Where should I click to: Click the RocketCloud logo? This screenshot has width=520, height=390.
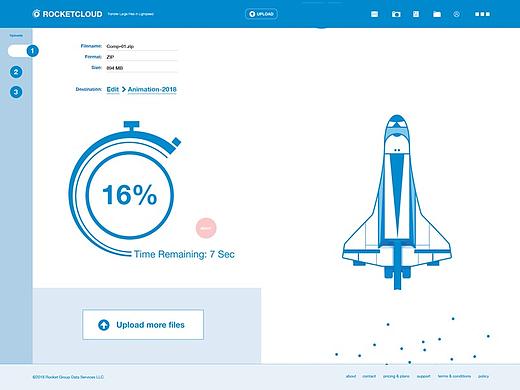click(x=67, y=14)
